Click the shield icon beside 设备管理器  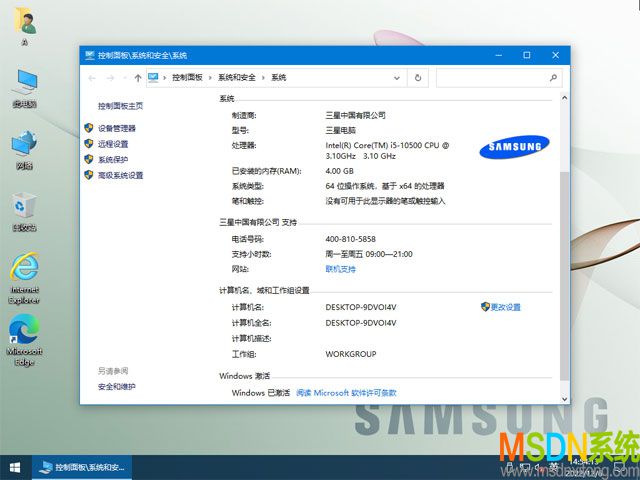(89, 128)
